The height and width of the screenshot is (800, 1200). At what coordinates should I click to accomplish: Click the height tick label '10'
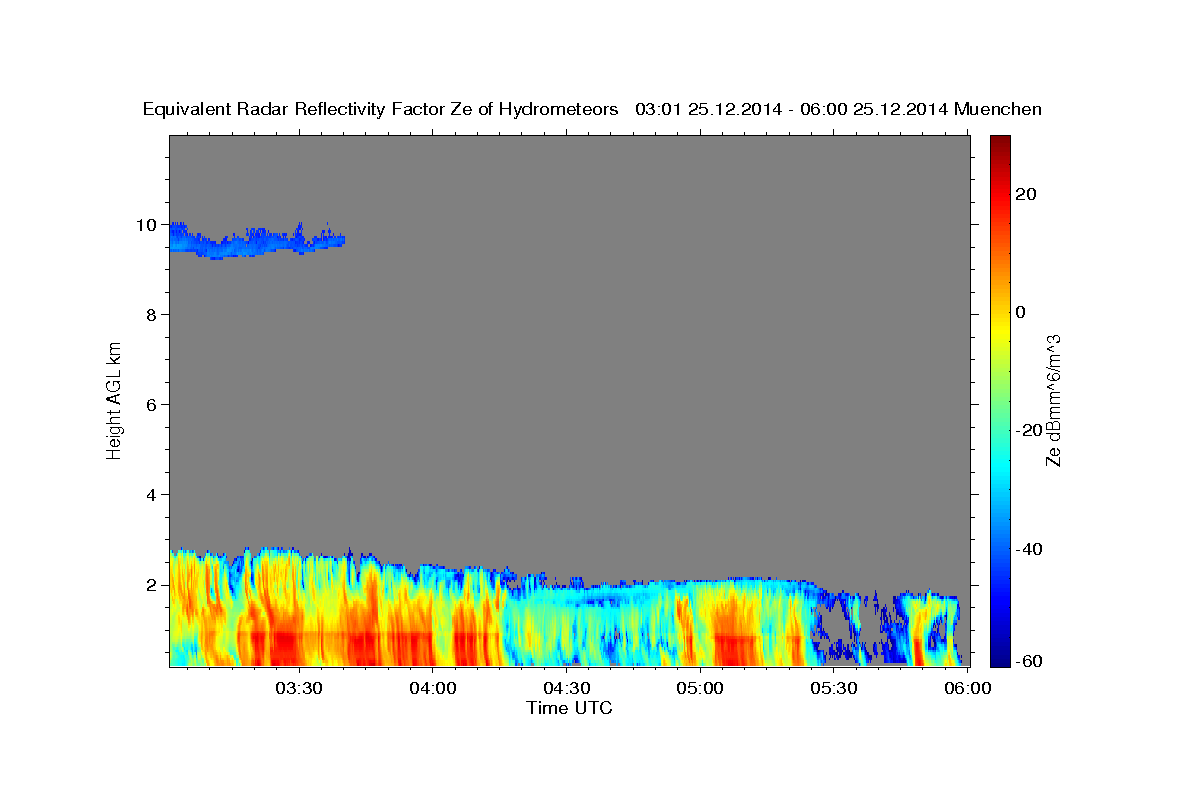[x=147, y=225]
